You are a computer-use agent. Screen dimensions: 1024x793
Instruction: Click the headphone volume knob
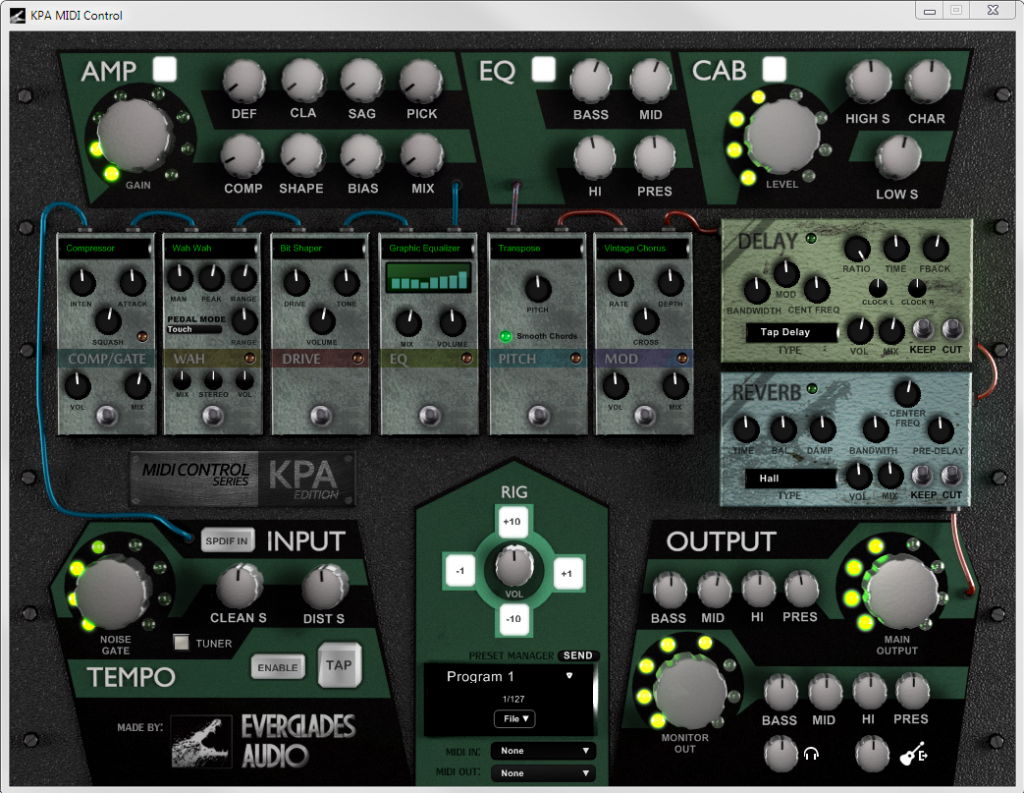point(779,753)
